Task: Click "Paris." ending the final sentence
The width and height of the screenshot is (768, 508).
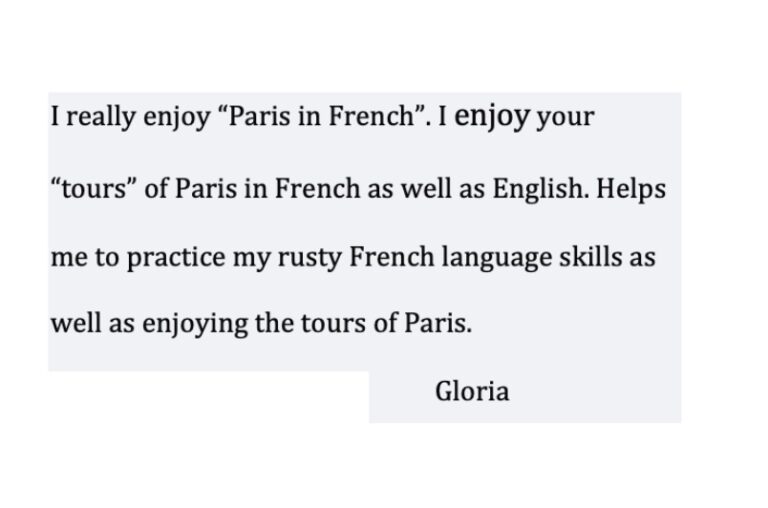Action: pyautogui.click(x=438, y=323)
